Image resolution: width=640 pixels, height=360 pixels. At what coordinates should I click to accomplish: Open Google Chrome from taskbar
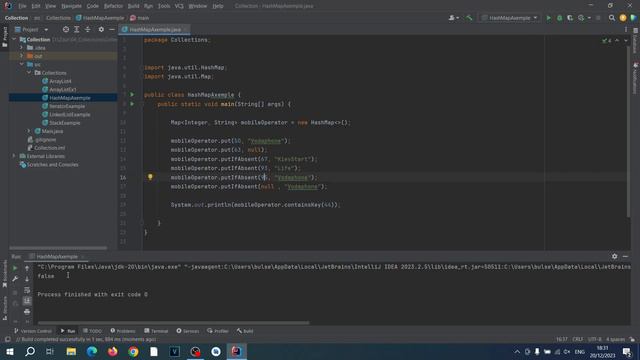pyautogui.click(x=133, y=351)
